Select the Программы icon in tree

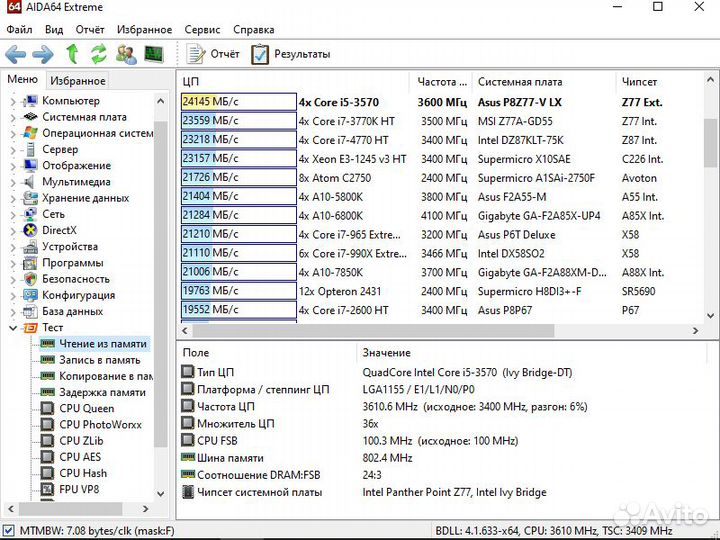[x=30, y=263]
